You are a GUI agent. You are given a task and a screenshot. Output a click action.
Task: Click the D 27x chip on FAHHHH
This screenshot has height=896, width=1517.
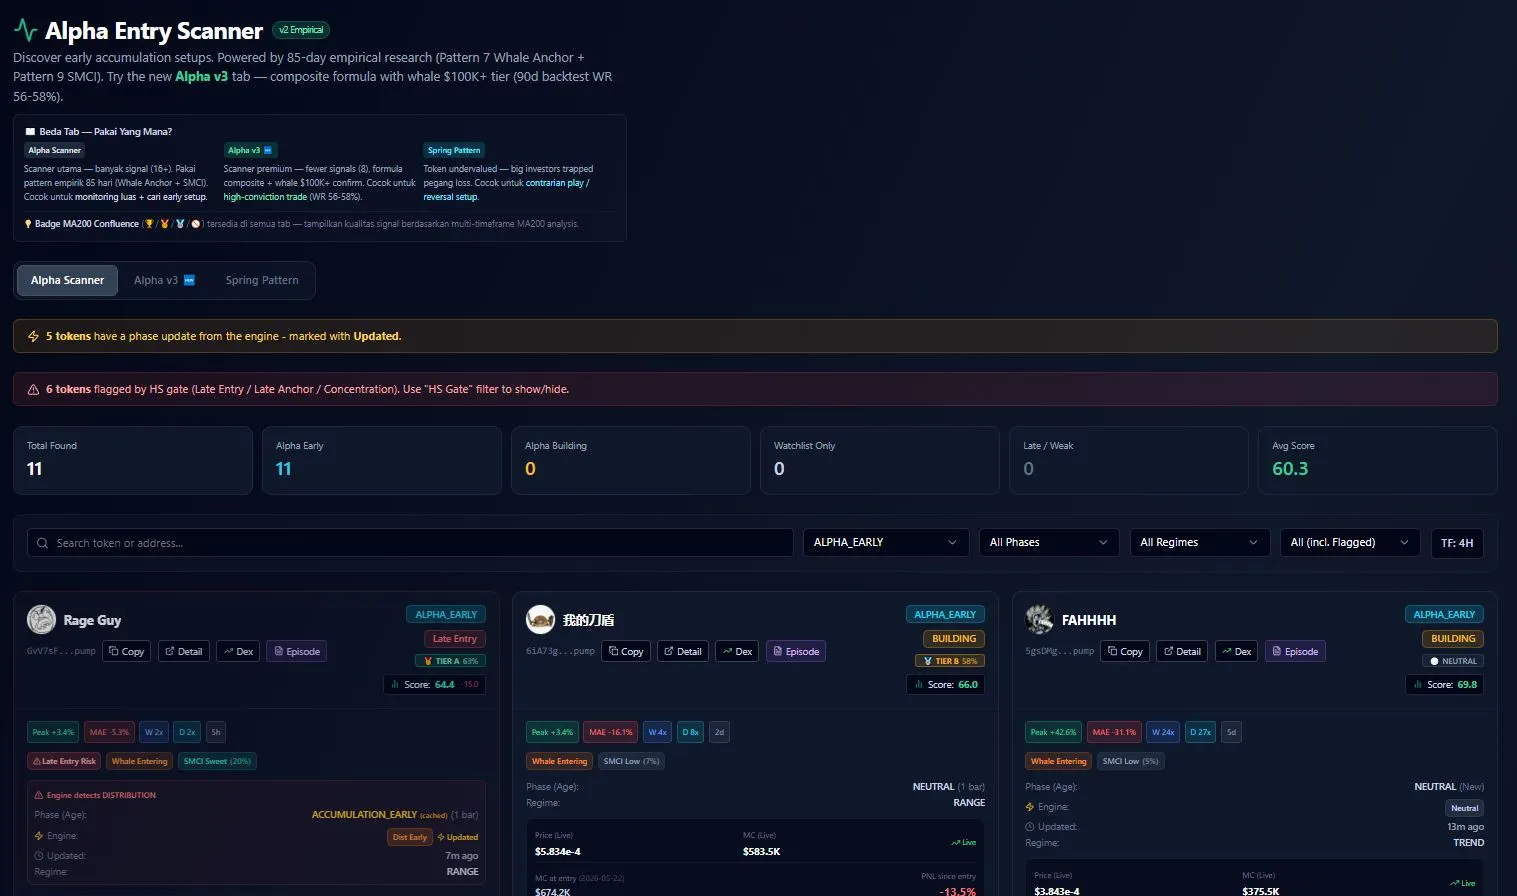1200,732
